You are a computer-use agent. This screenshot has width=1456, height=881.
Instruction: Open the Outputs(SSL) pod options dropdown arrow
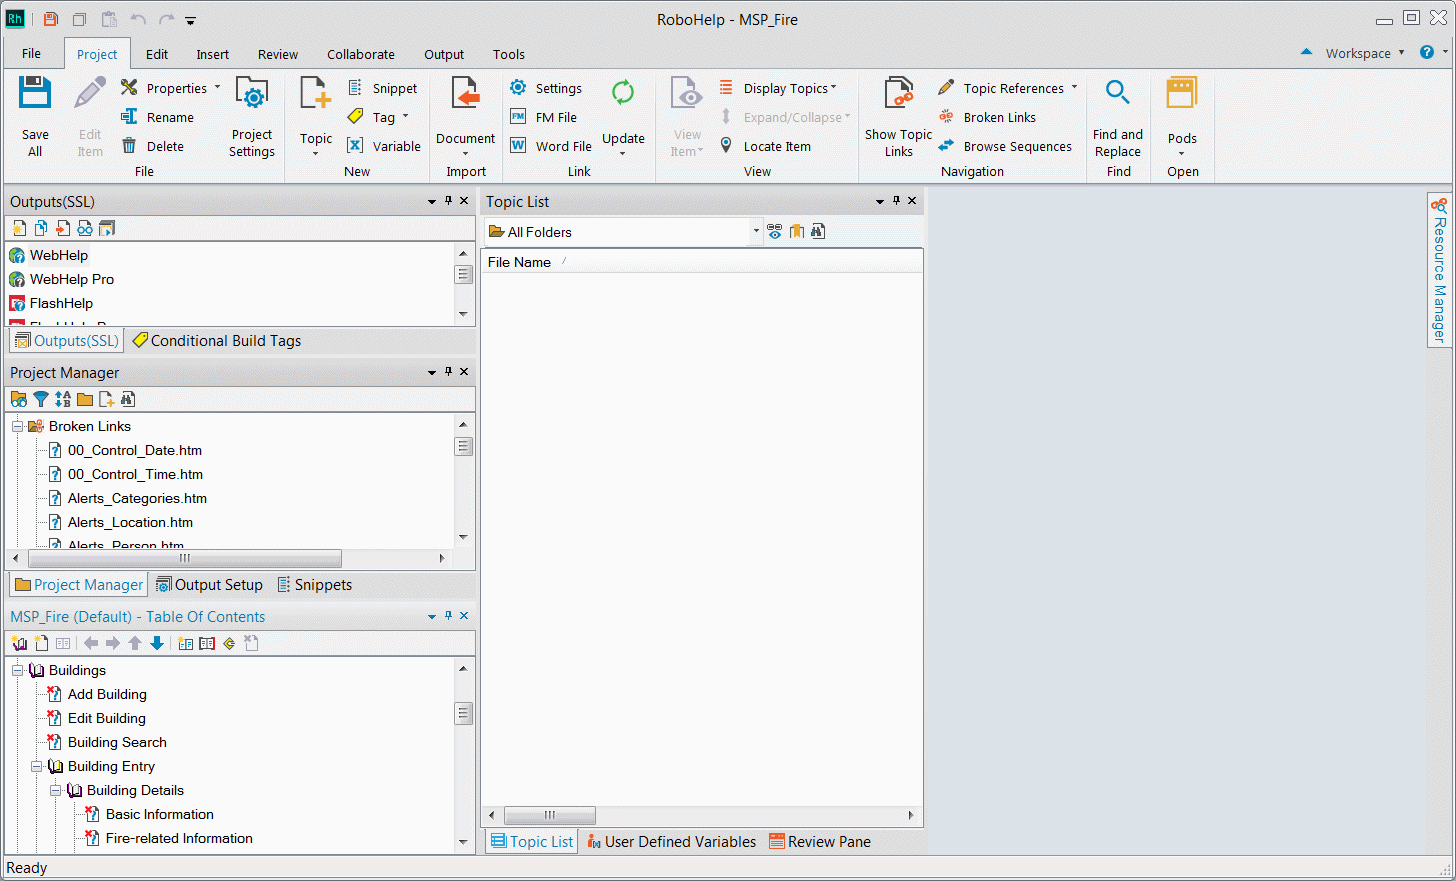tap(432, 201)
